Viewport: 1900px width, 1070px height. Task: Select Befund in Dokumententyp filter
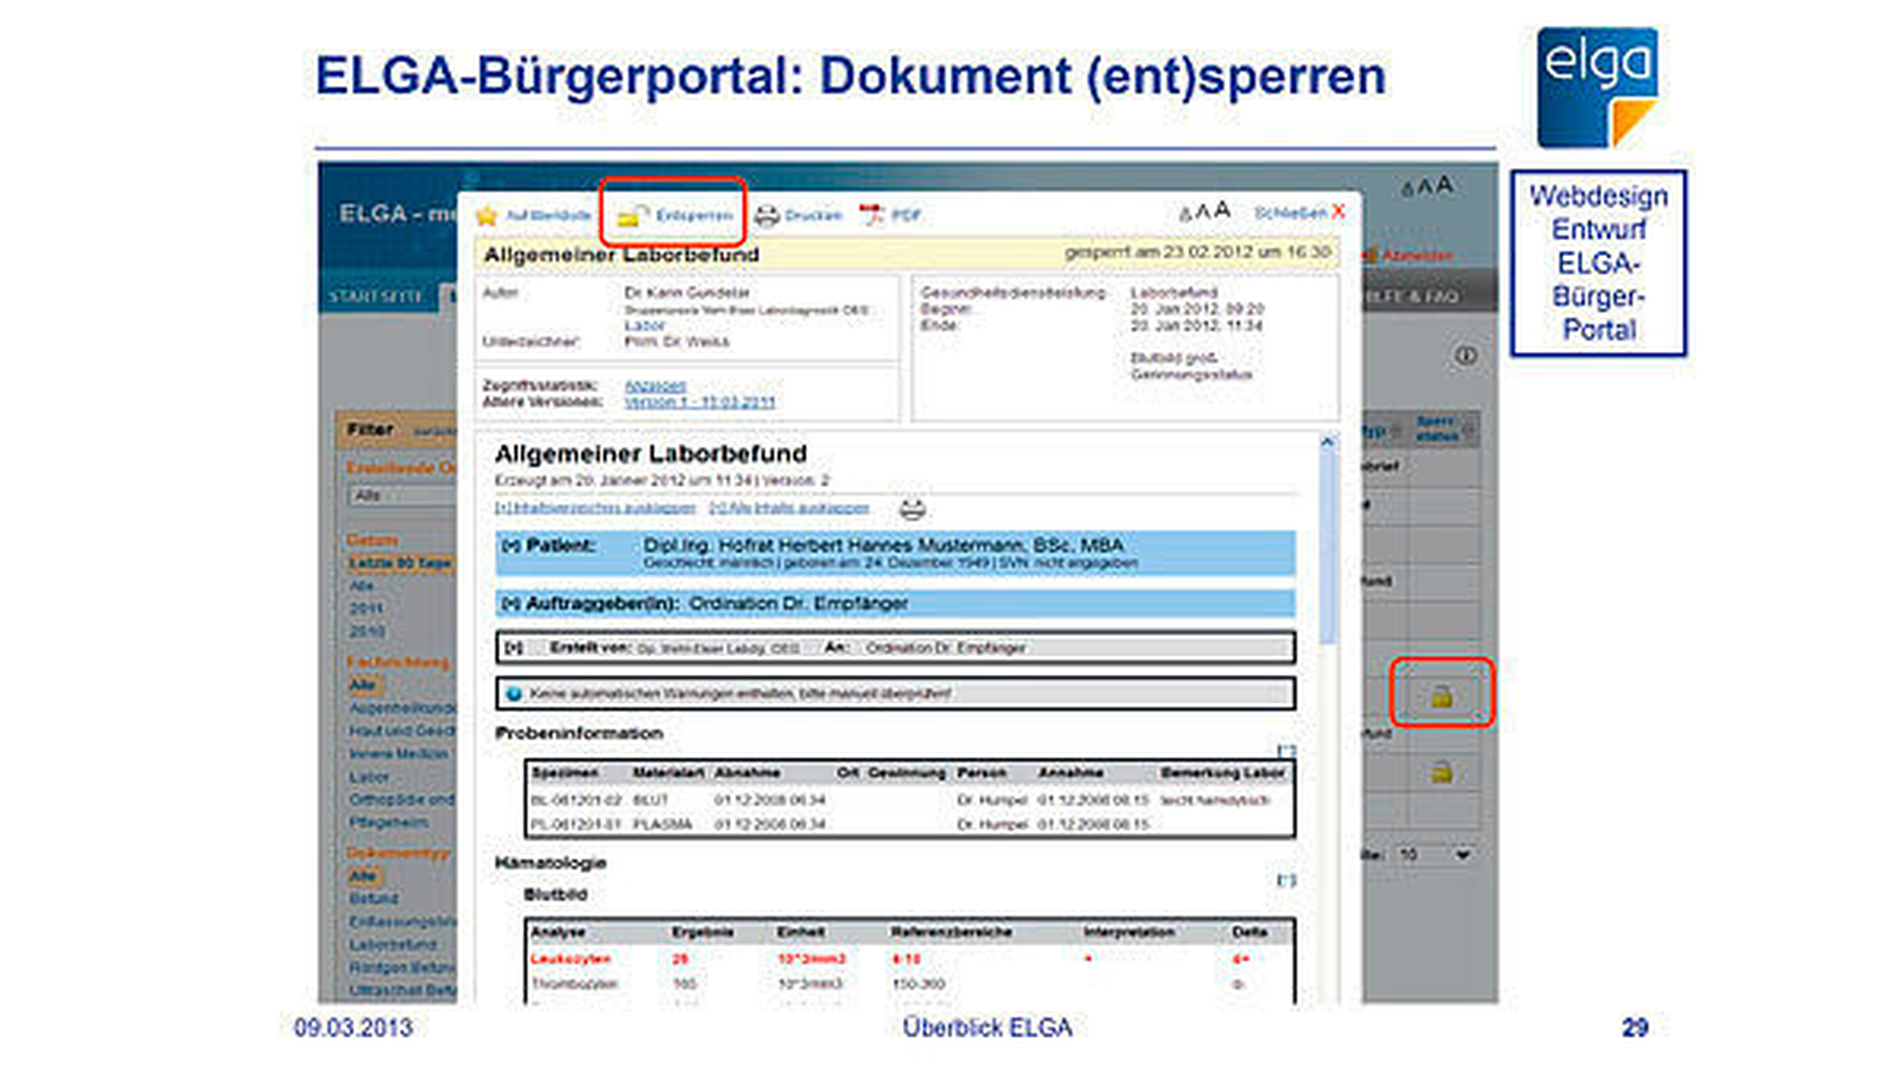374,898
